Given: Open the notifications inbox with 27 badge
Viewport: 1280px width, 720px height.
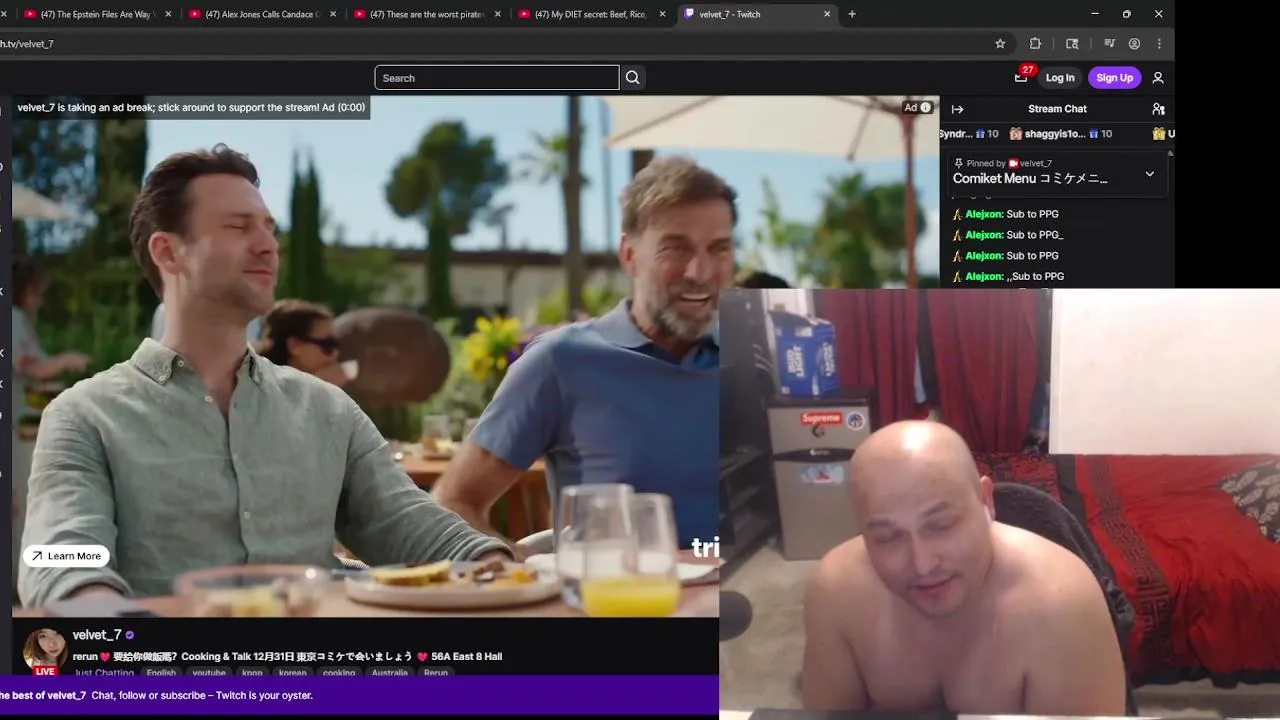Looking at the screenshot, I should 1021,77.
